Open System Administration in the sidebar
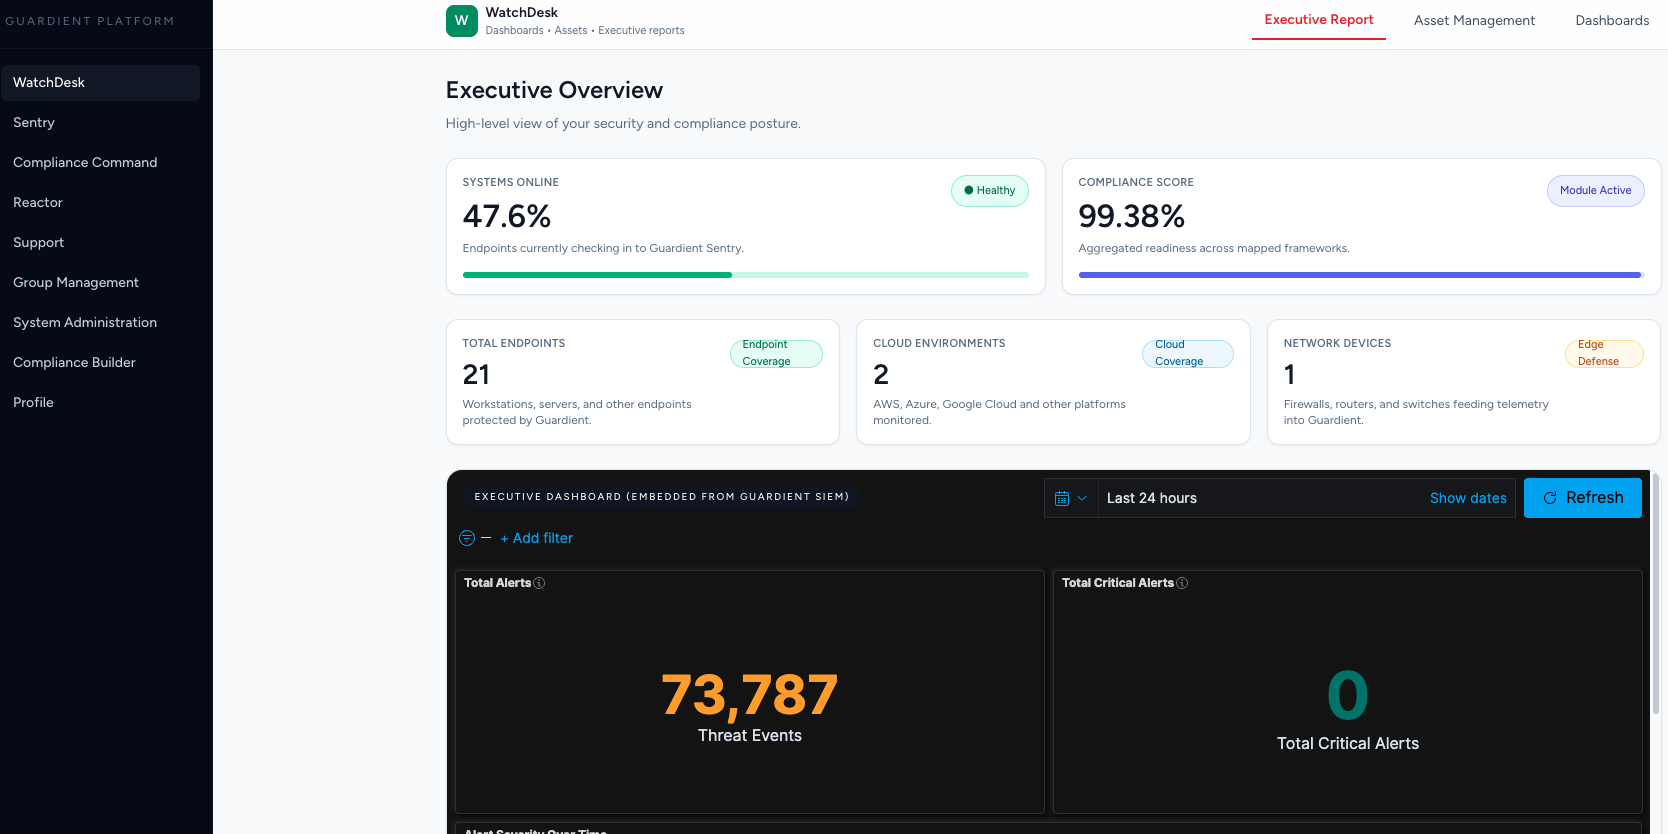 click(100, 322)
